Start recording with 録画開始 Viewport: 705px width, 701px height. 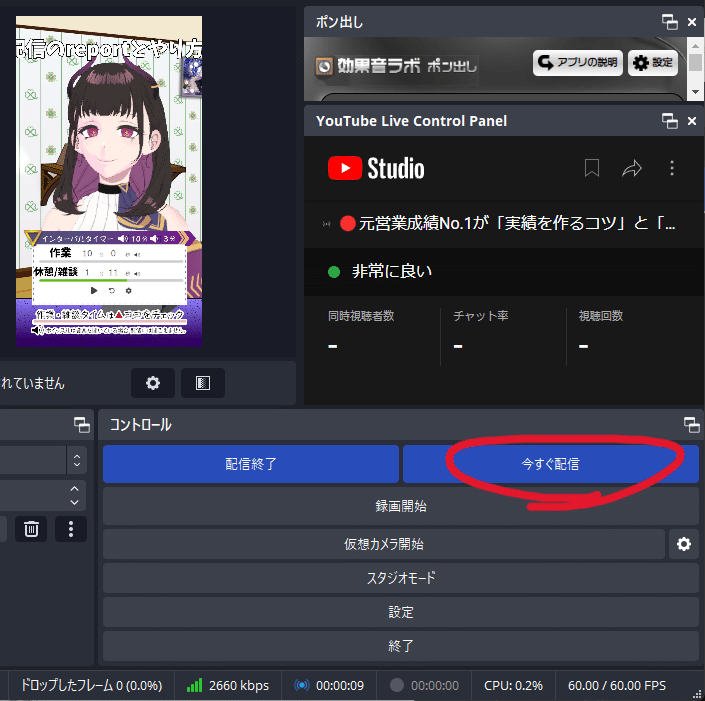(401, 506)
